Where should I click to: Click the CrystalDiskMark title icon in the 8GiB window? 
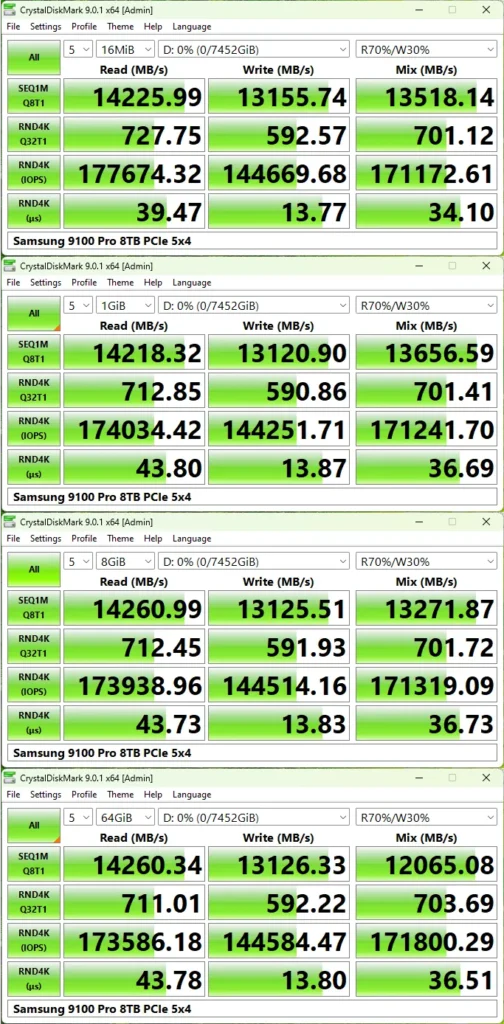coord(9,522)
